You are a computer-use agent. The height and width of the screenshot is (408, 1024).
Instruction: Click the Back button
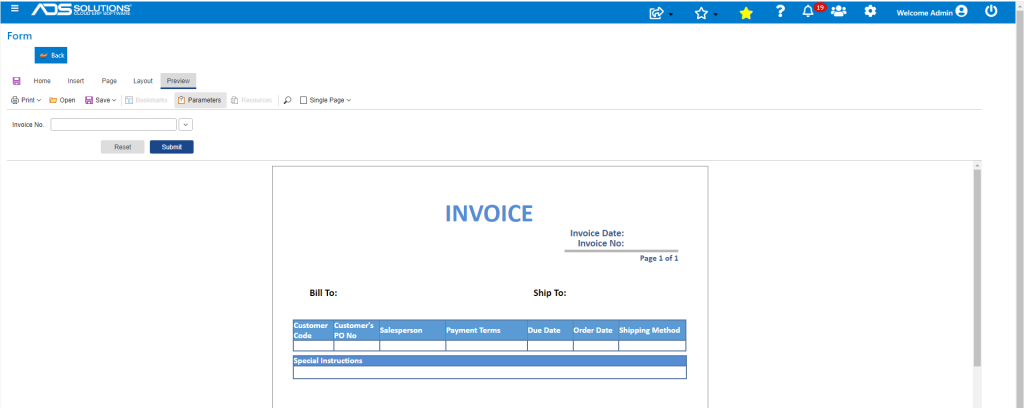(51, 55)
